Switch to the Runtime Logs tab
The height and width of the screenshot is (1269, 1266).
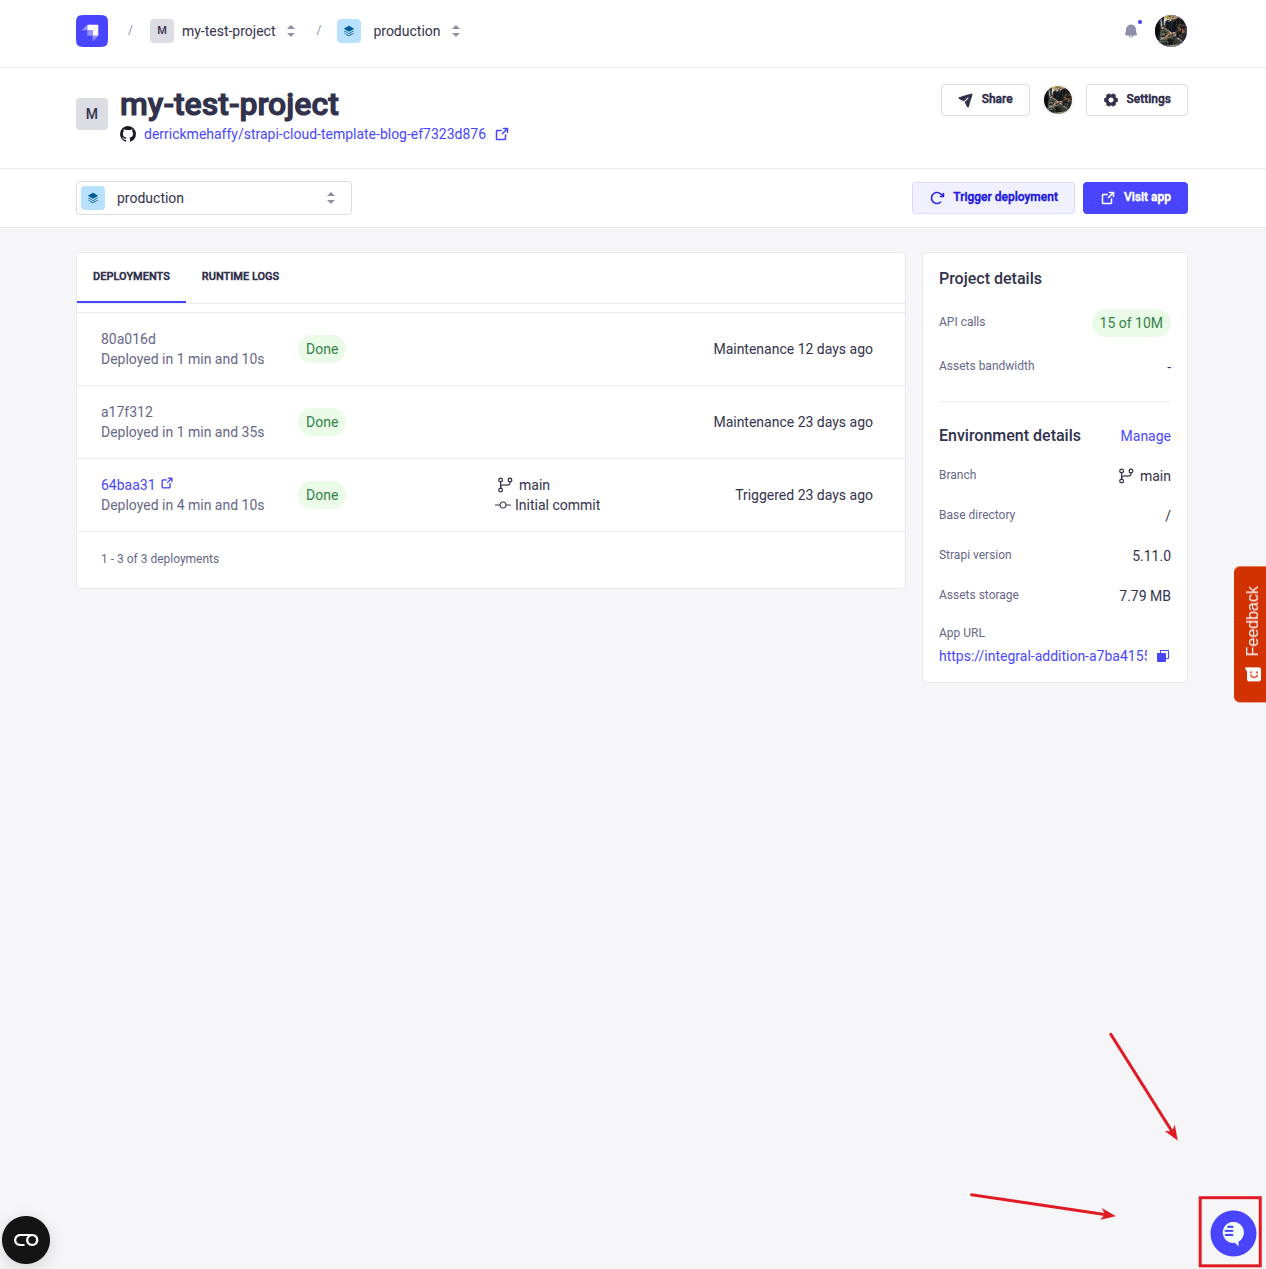click(240, 277)
